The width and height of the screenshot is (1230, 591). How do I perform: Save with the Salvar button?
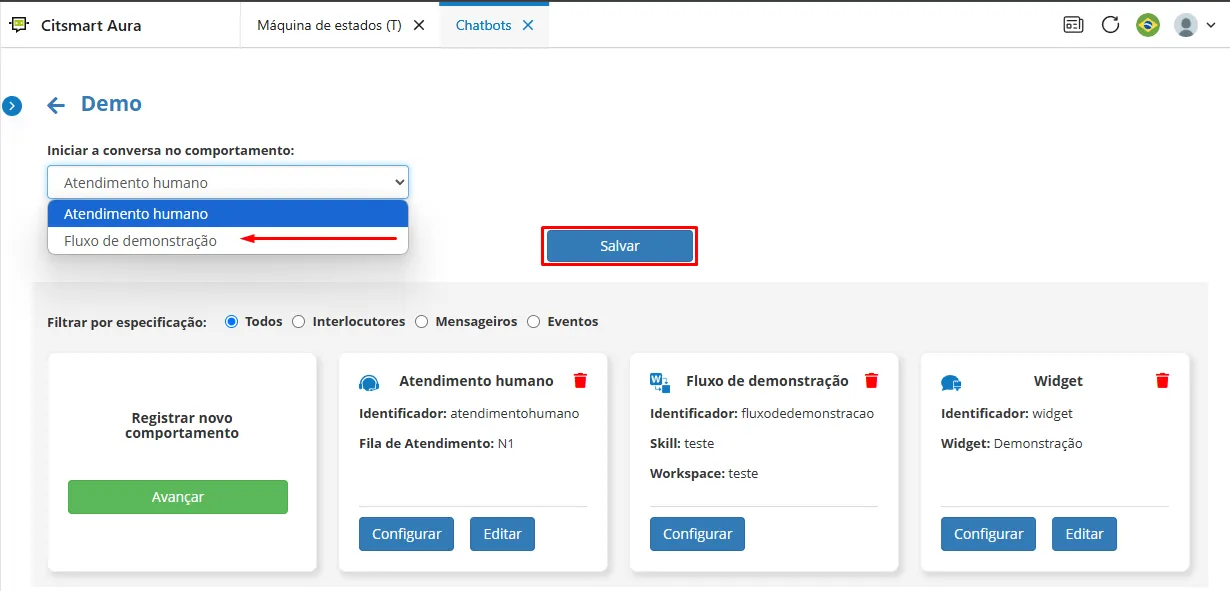[x=620, y=246]
